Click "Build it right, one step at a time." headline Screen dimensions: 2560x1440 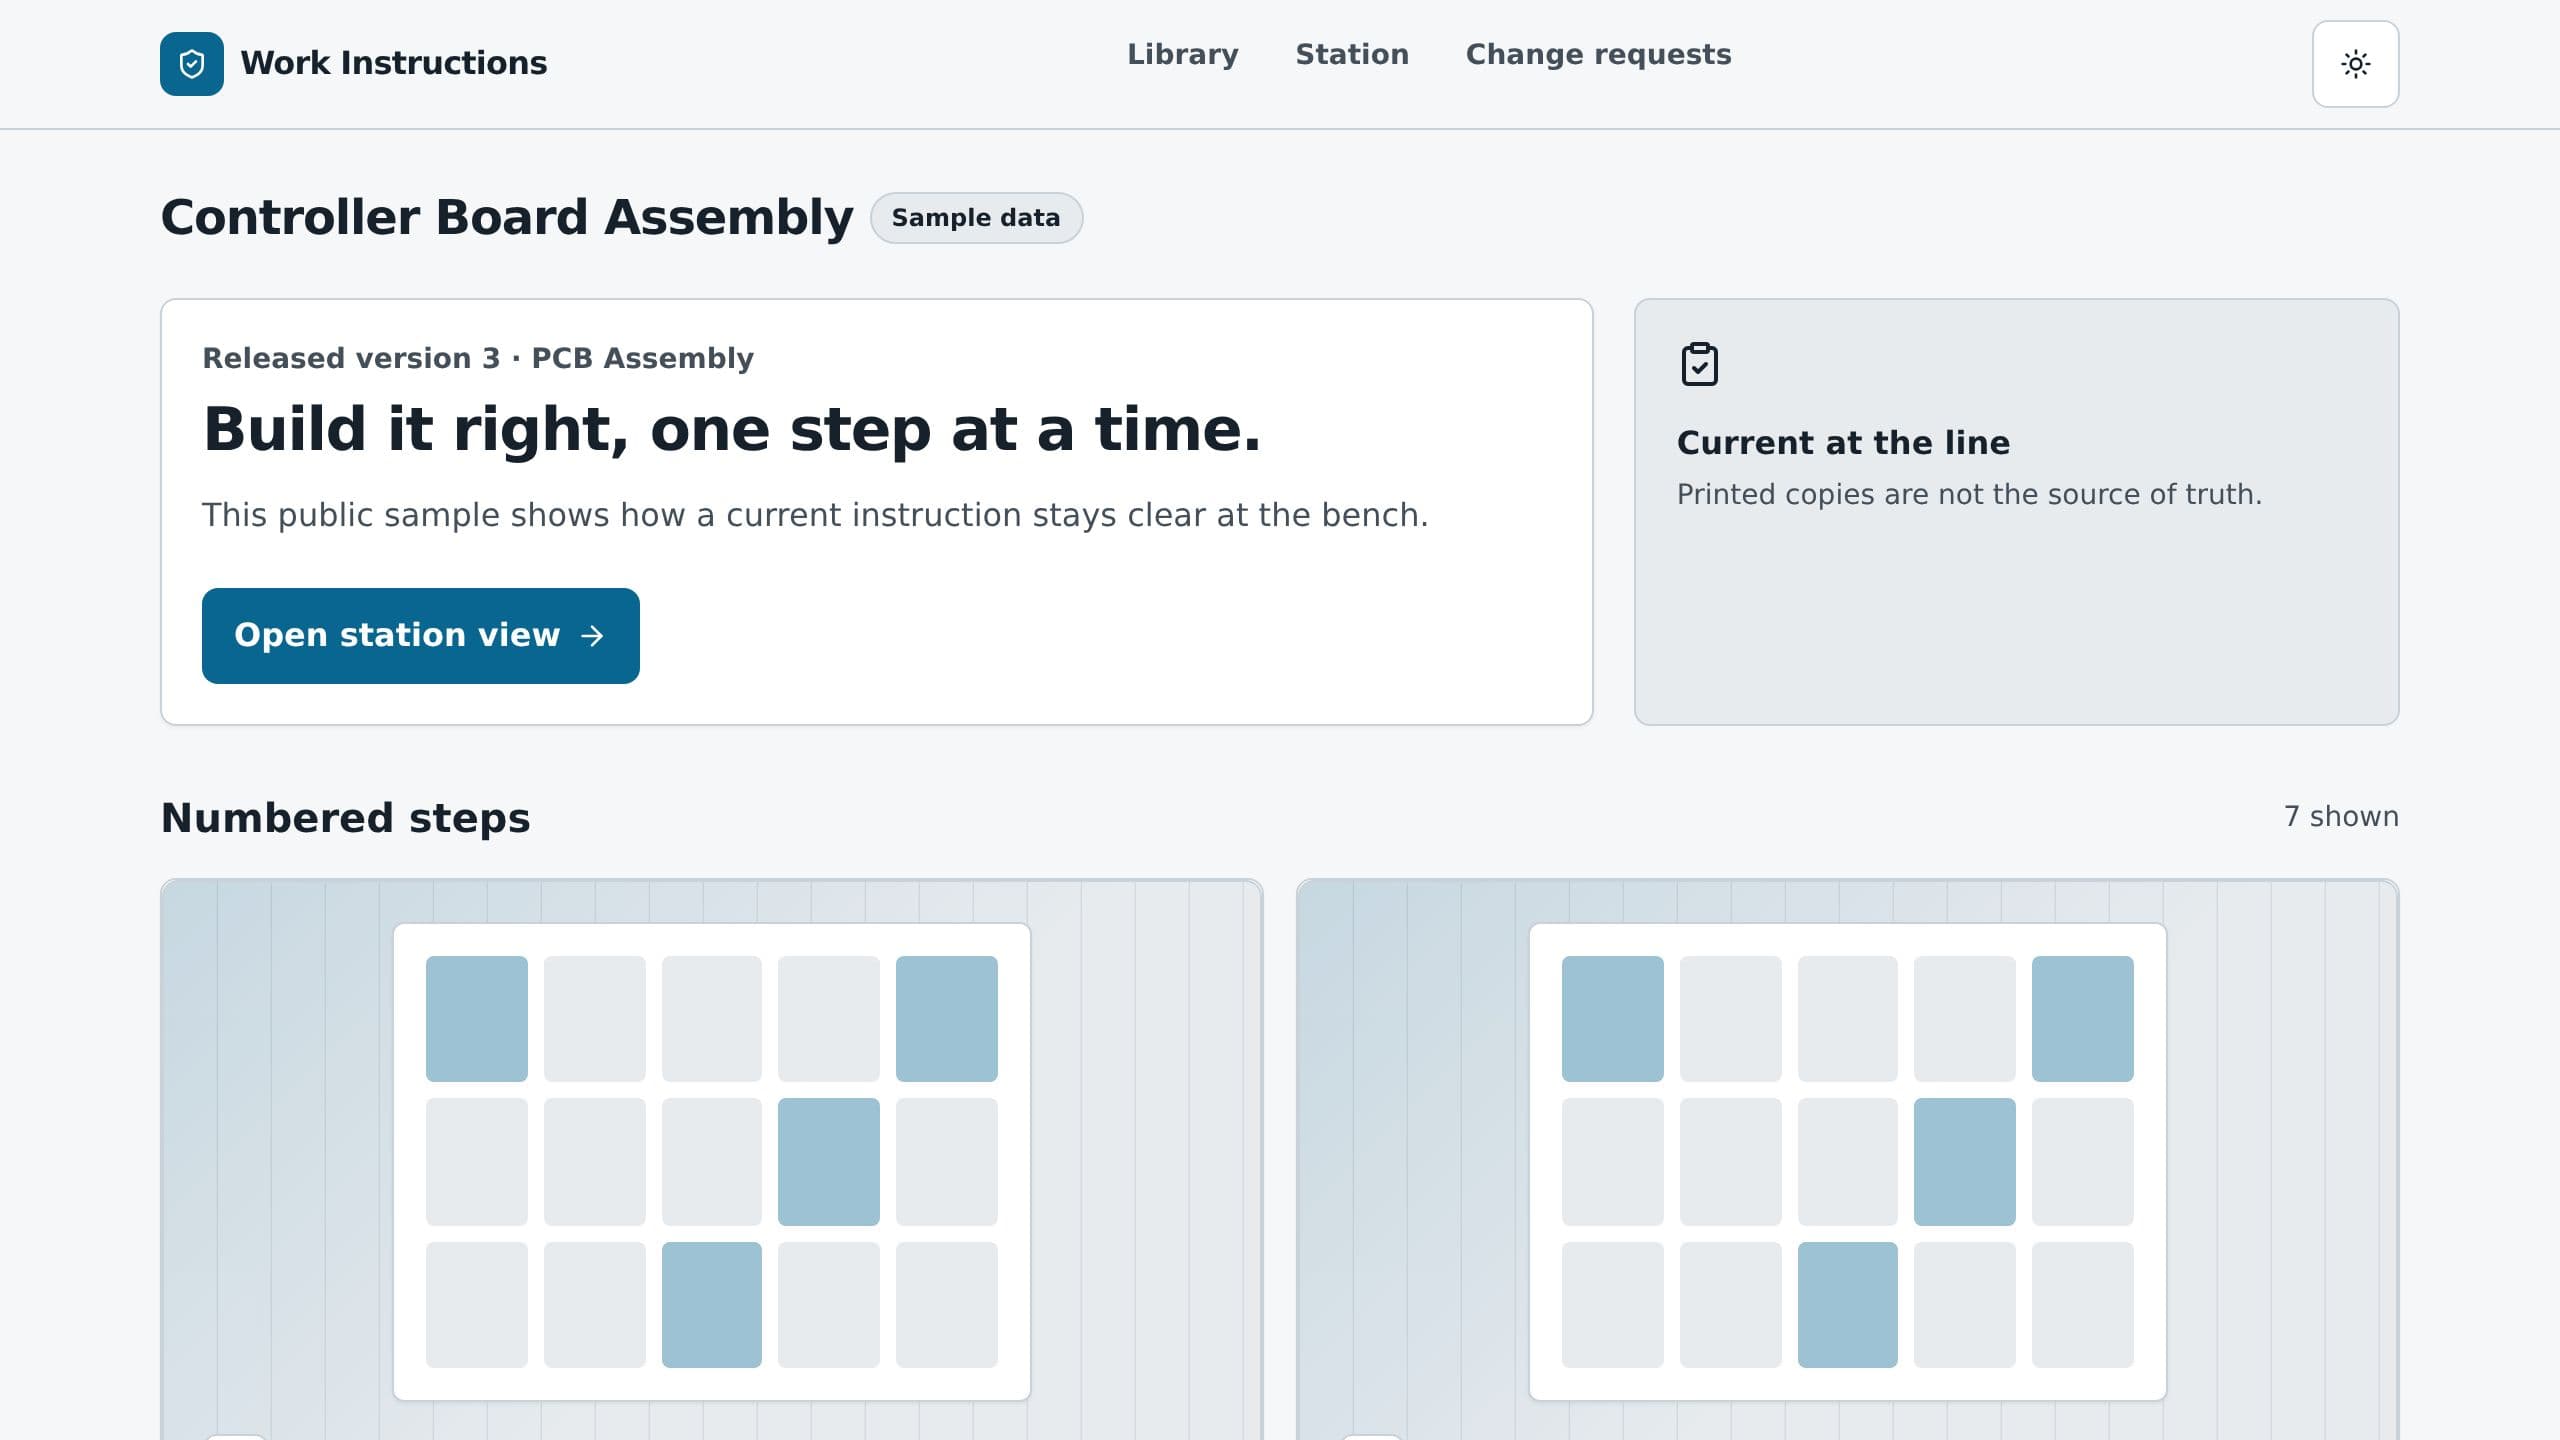pyautogui.click(x=732, y=430)
